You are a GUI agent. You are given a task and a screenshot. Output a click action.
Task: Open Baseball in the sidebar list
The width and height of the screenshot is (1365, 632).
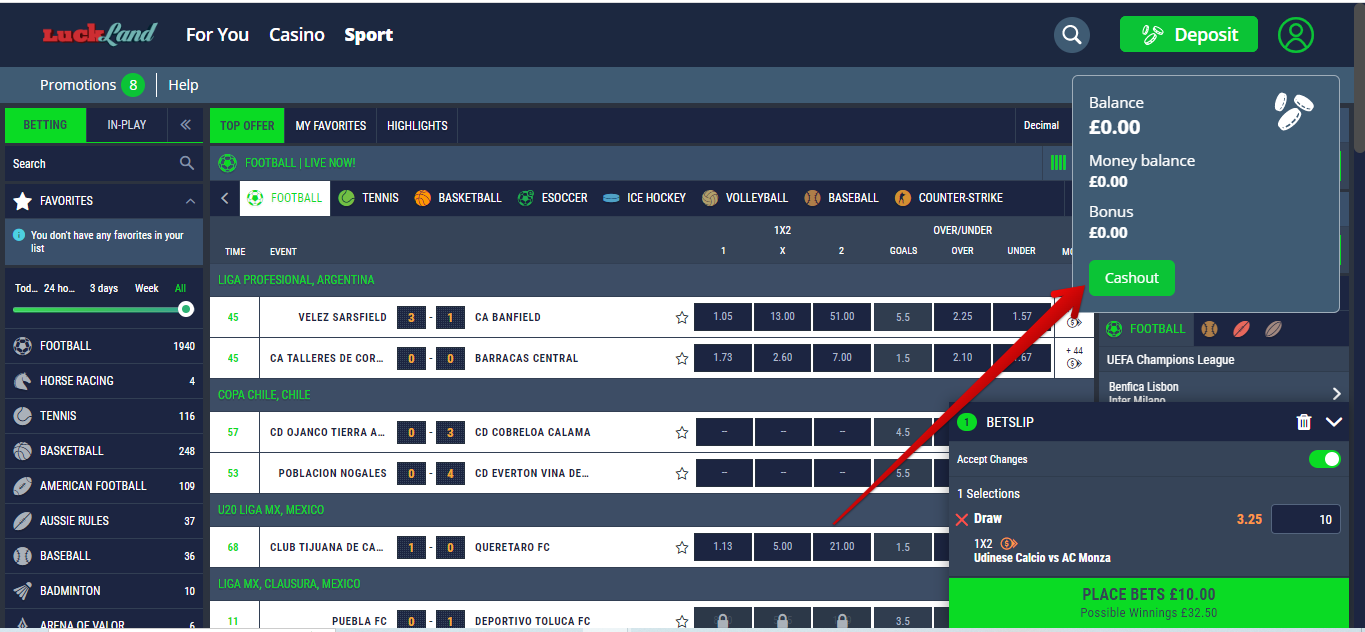(x=104, y=556)
